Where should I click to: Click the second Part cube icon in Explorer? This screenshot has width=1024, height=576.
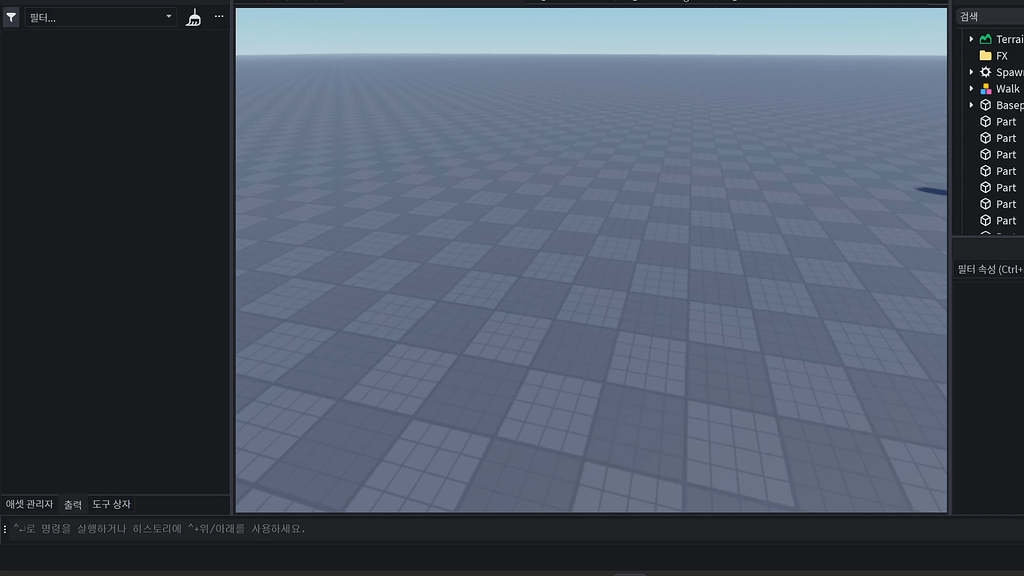point(986,137)
